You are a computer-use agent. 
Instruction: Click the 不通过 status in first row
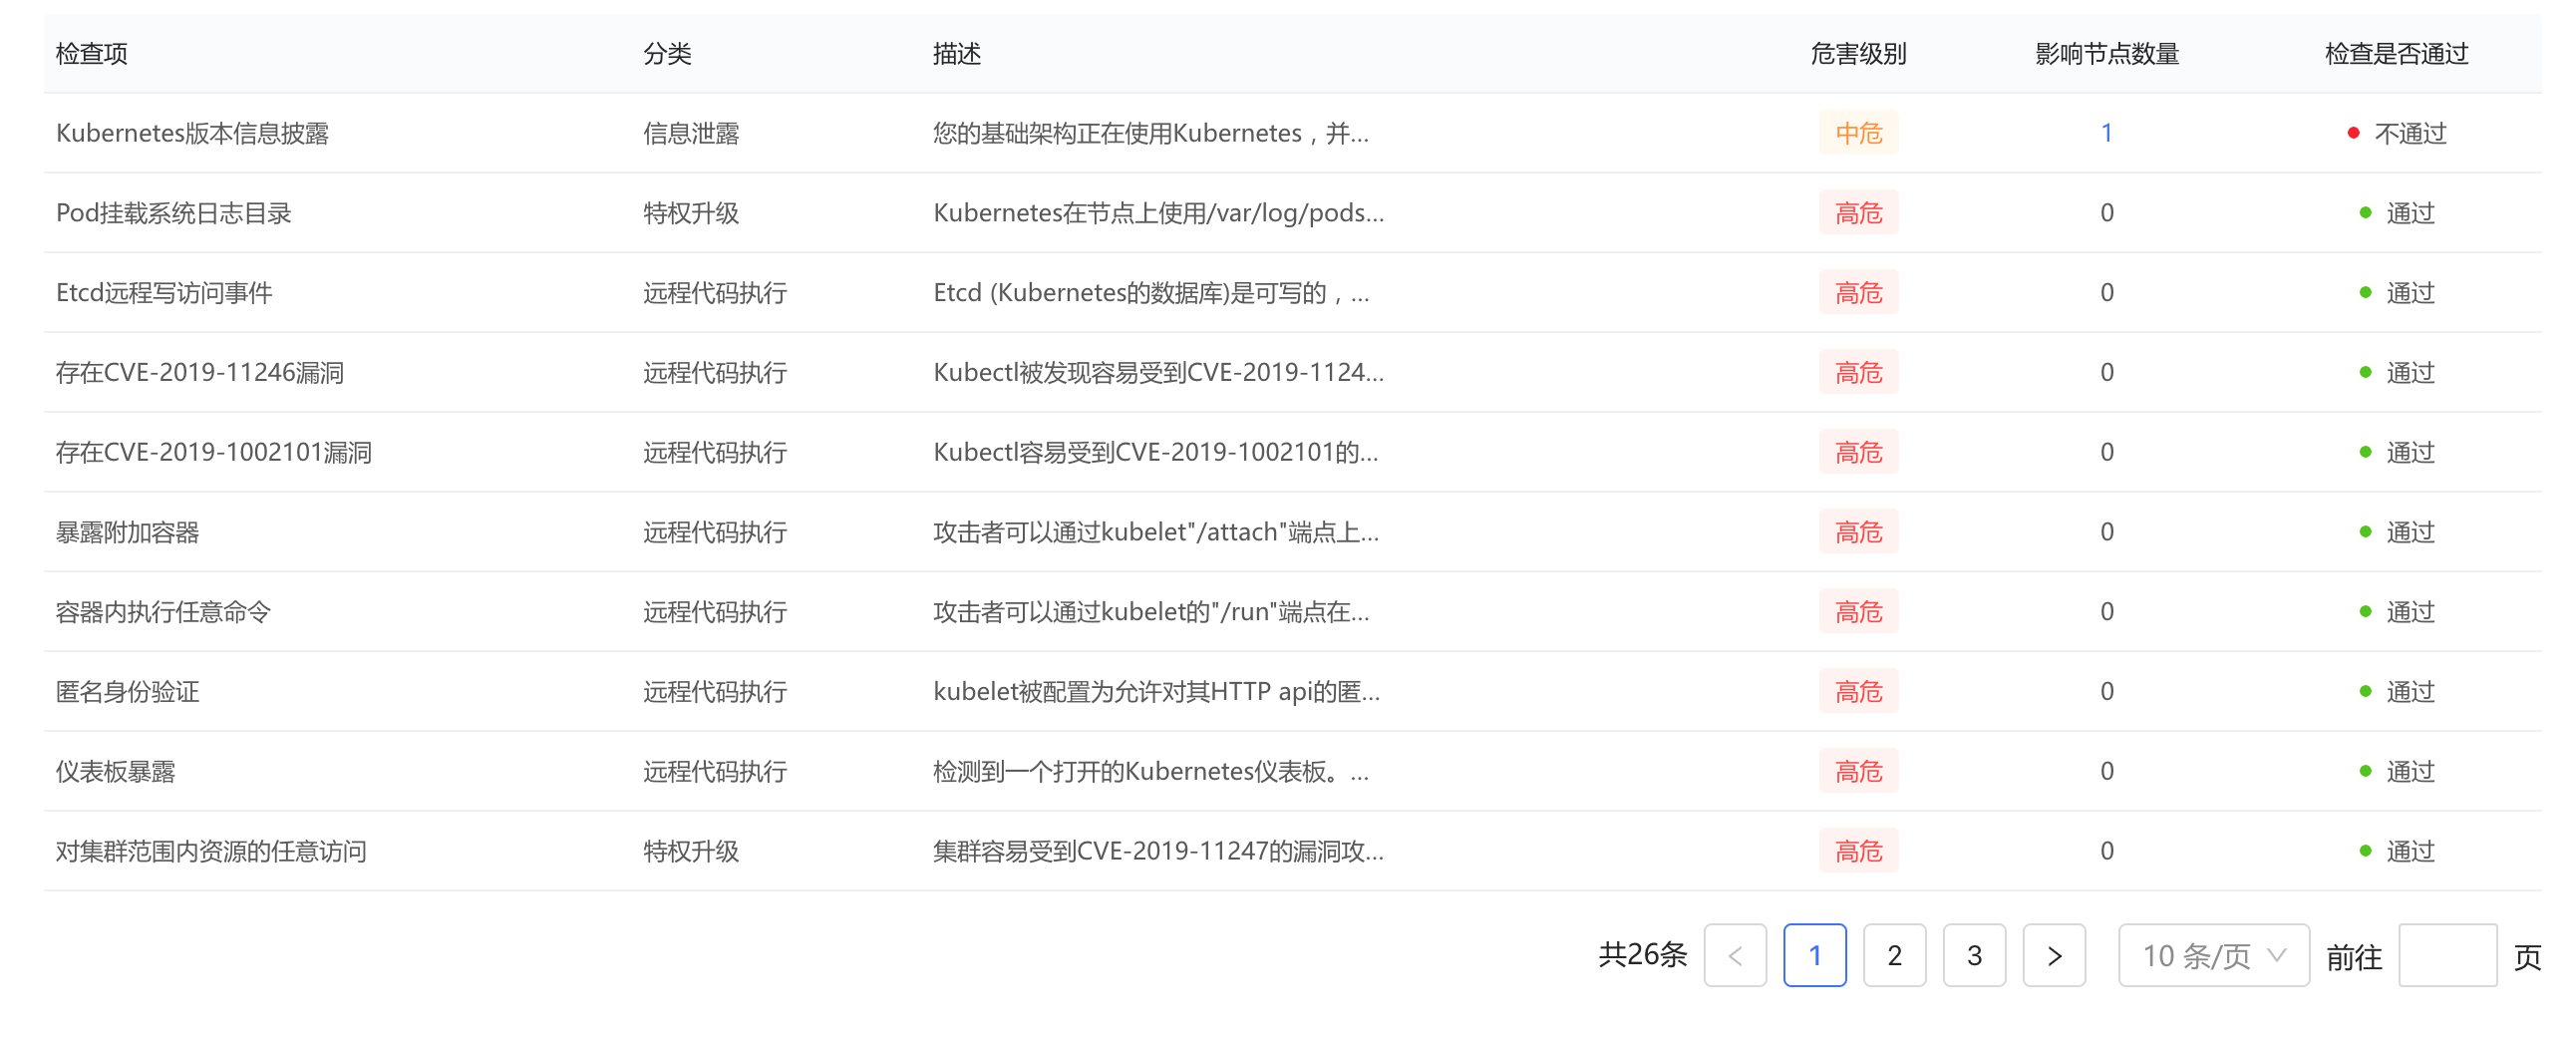click(2396, 133)
